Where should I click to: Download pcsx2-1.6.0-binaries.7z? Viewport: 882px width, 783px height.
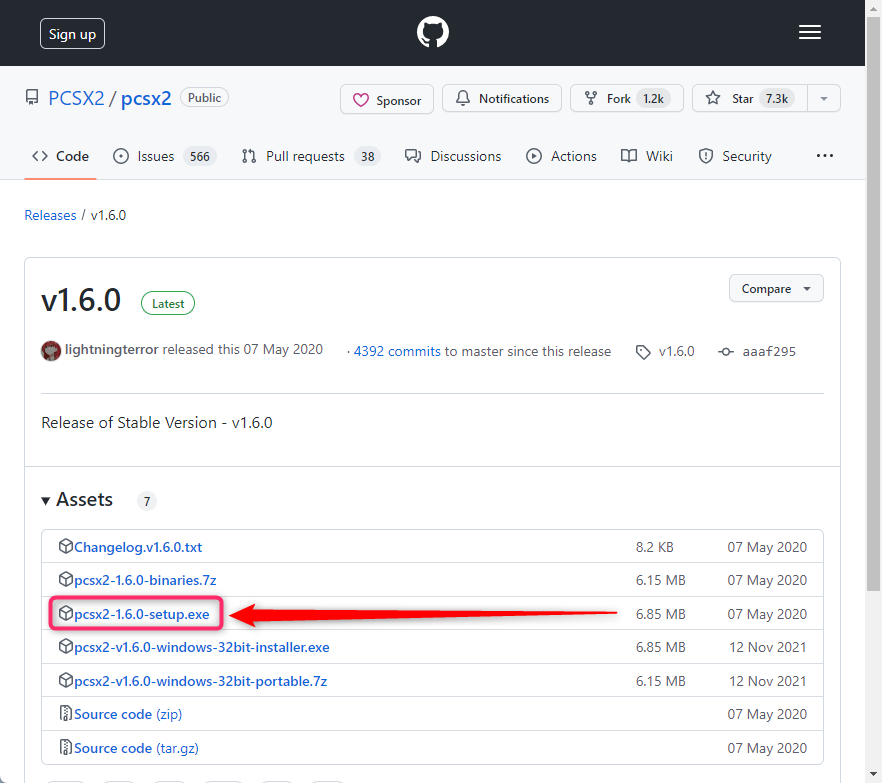145,580
